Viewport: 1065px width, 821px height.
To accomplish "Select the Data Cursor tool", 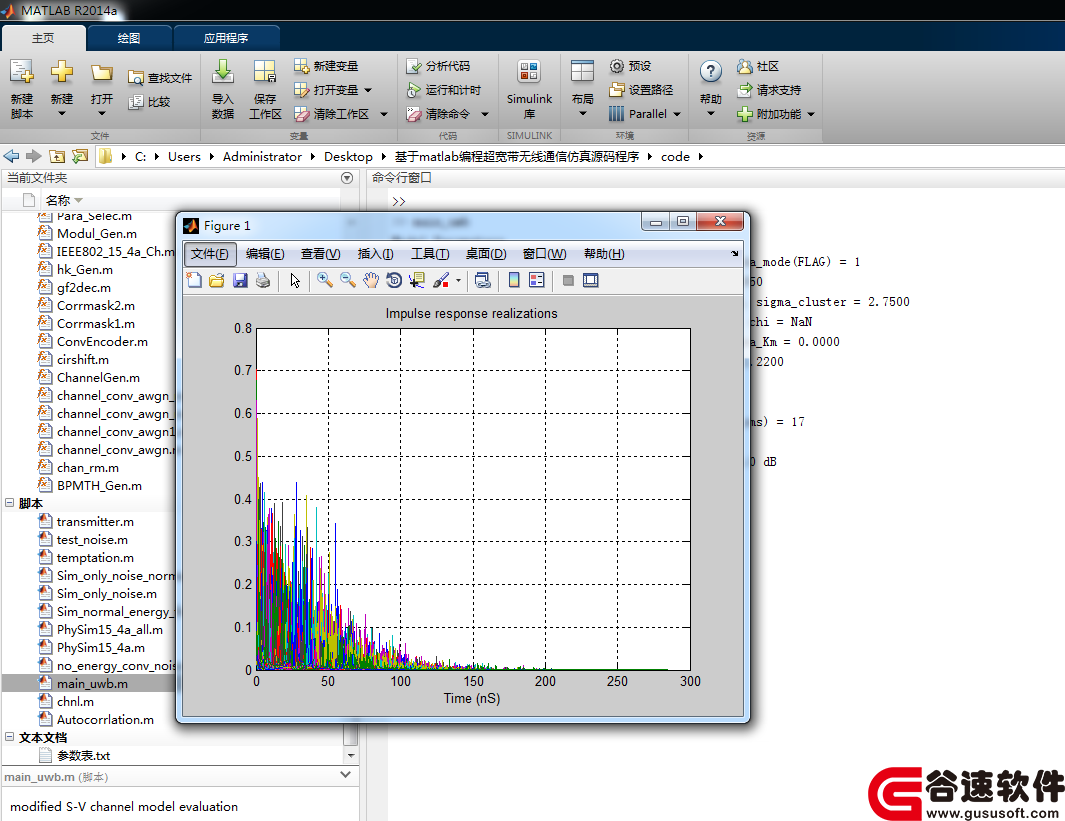I will 417,280.
